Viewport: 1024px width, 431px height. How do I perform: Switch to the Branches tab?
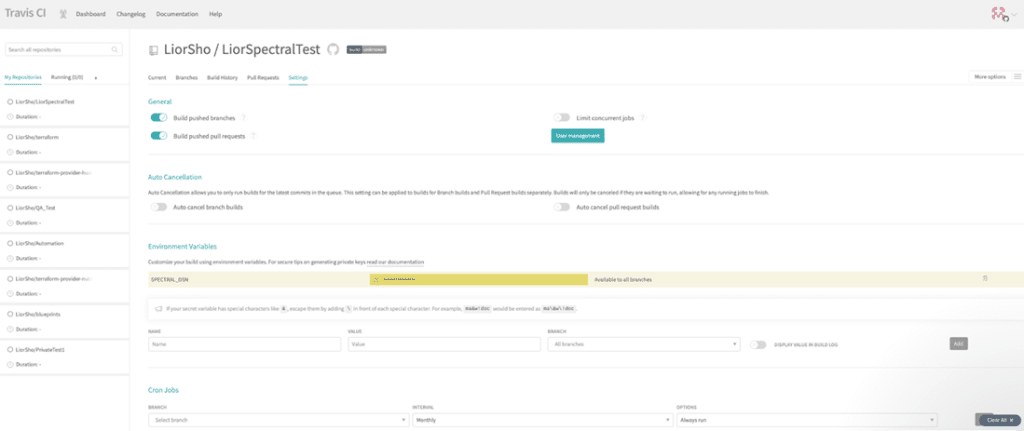coord(187,77)
